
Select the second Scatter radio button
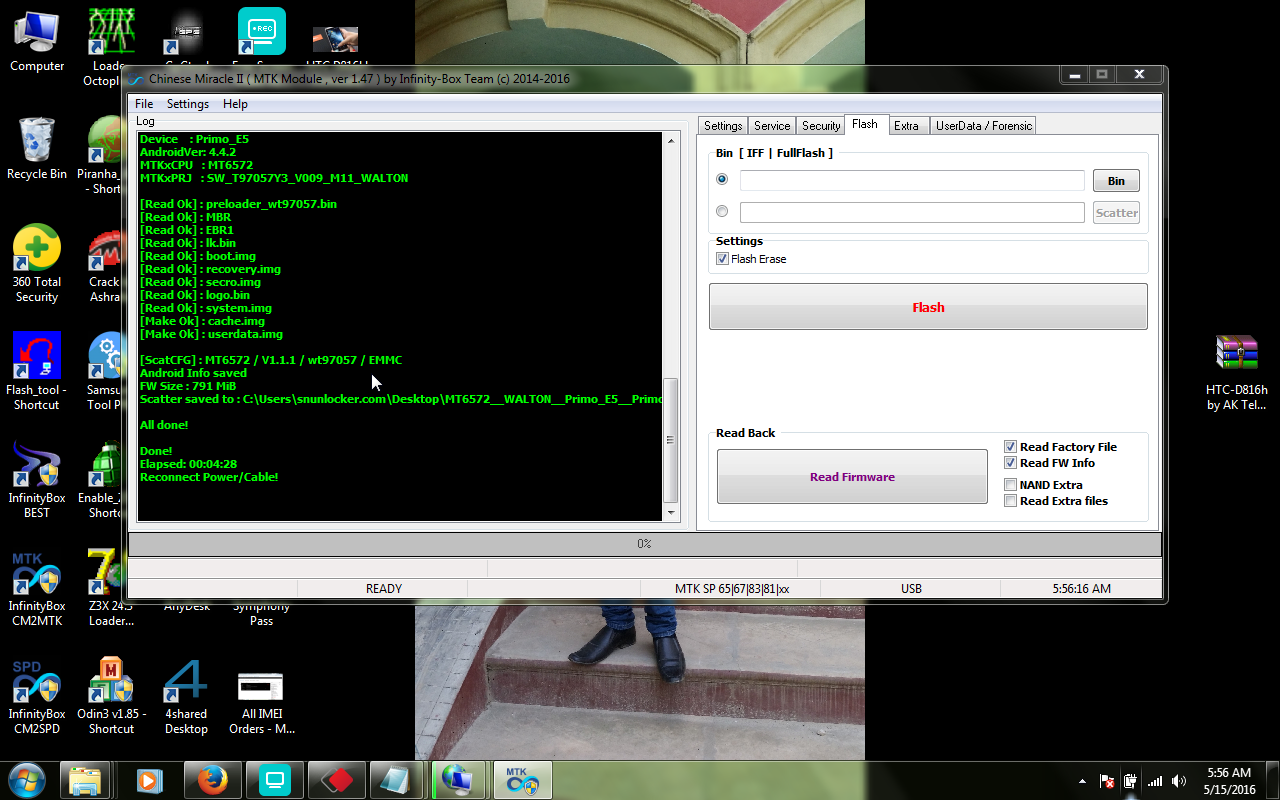pos(722,212)
